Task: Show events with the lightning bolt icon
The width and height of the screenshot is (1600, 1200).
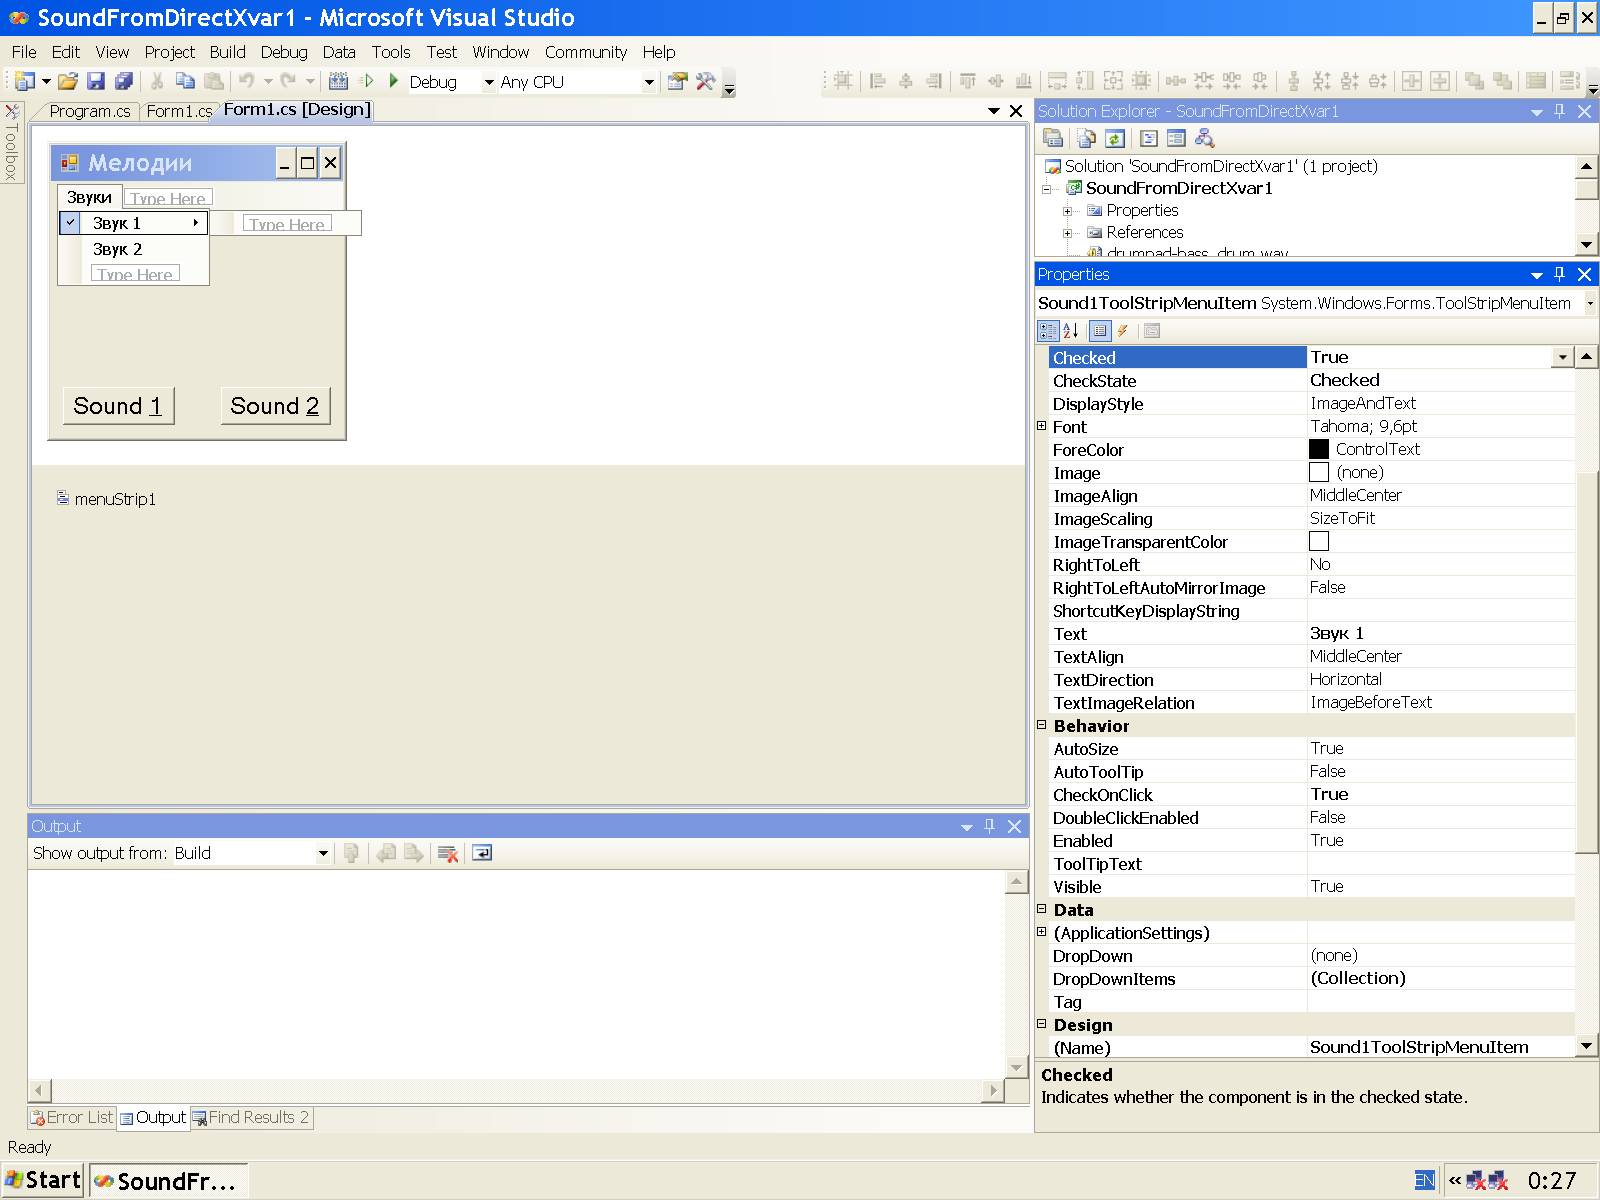Action: click(x=1123, y=331)
